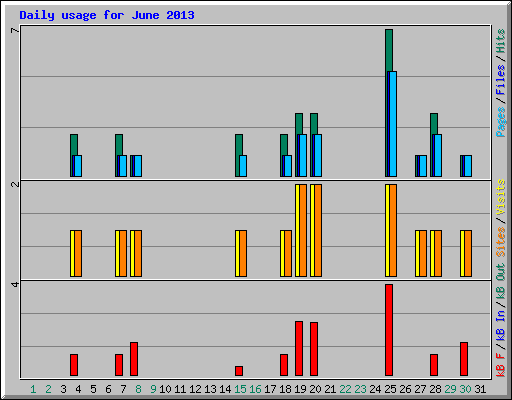Click the 'Pages' legend label
Screen dimensions: 512x400
click(500, 122)
